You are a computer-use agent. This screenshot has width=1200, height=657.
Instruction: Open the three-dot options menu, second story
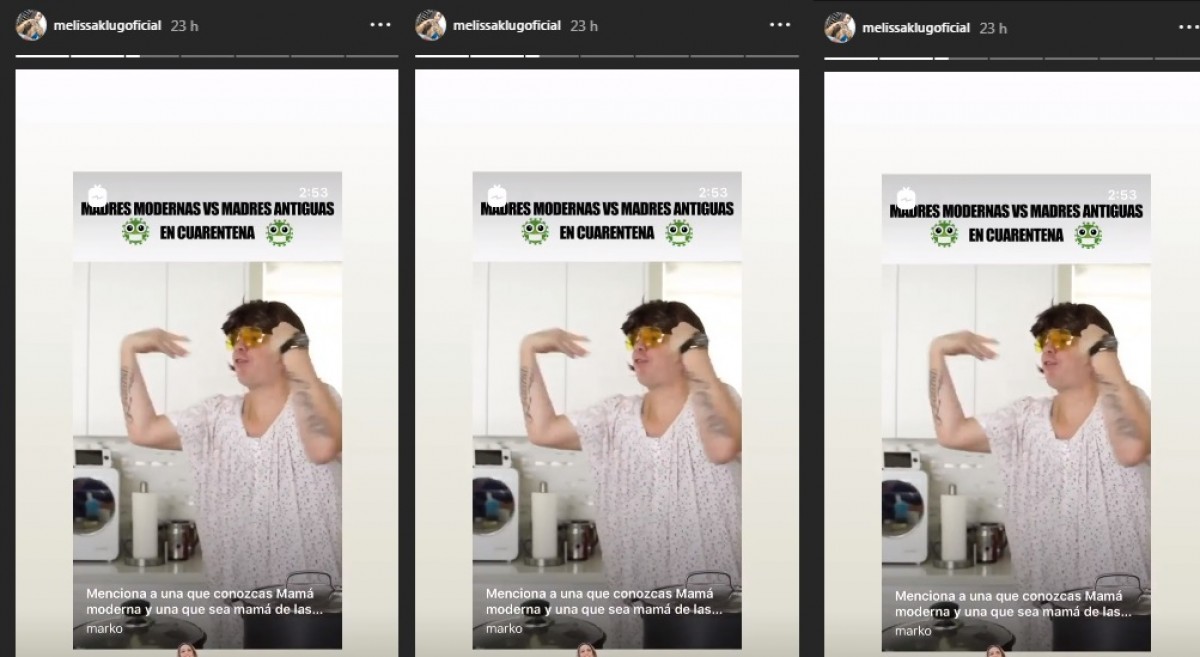pos(780,25)
